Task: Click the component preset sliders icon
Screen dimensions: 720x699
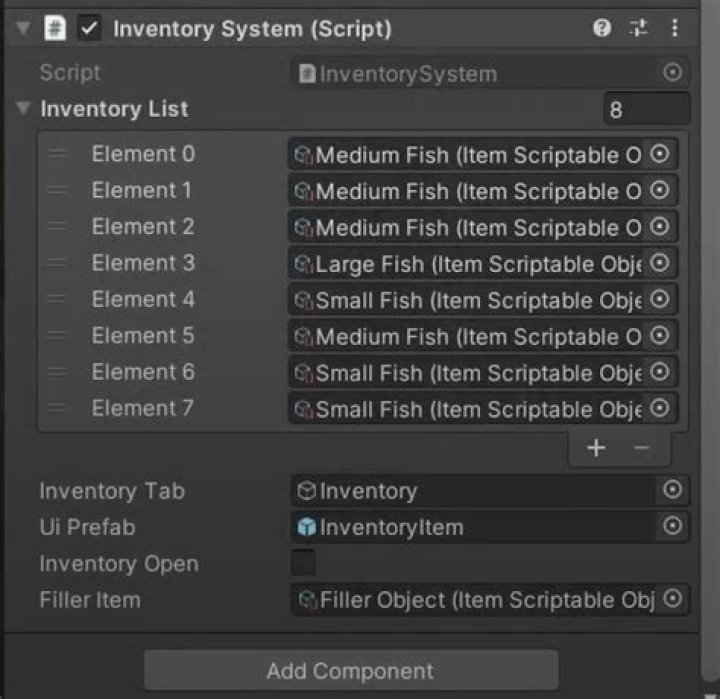Action: tap(638, 29)
